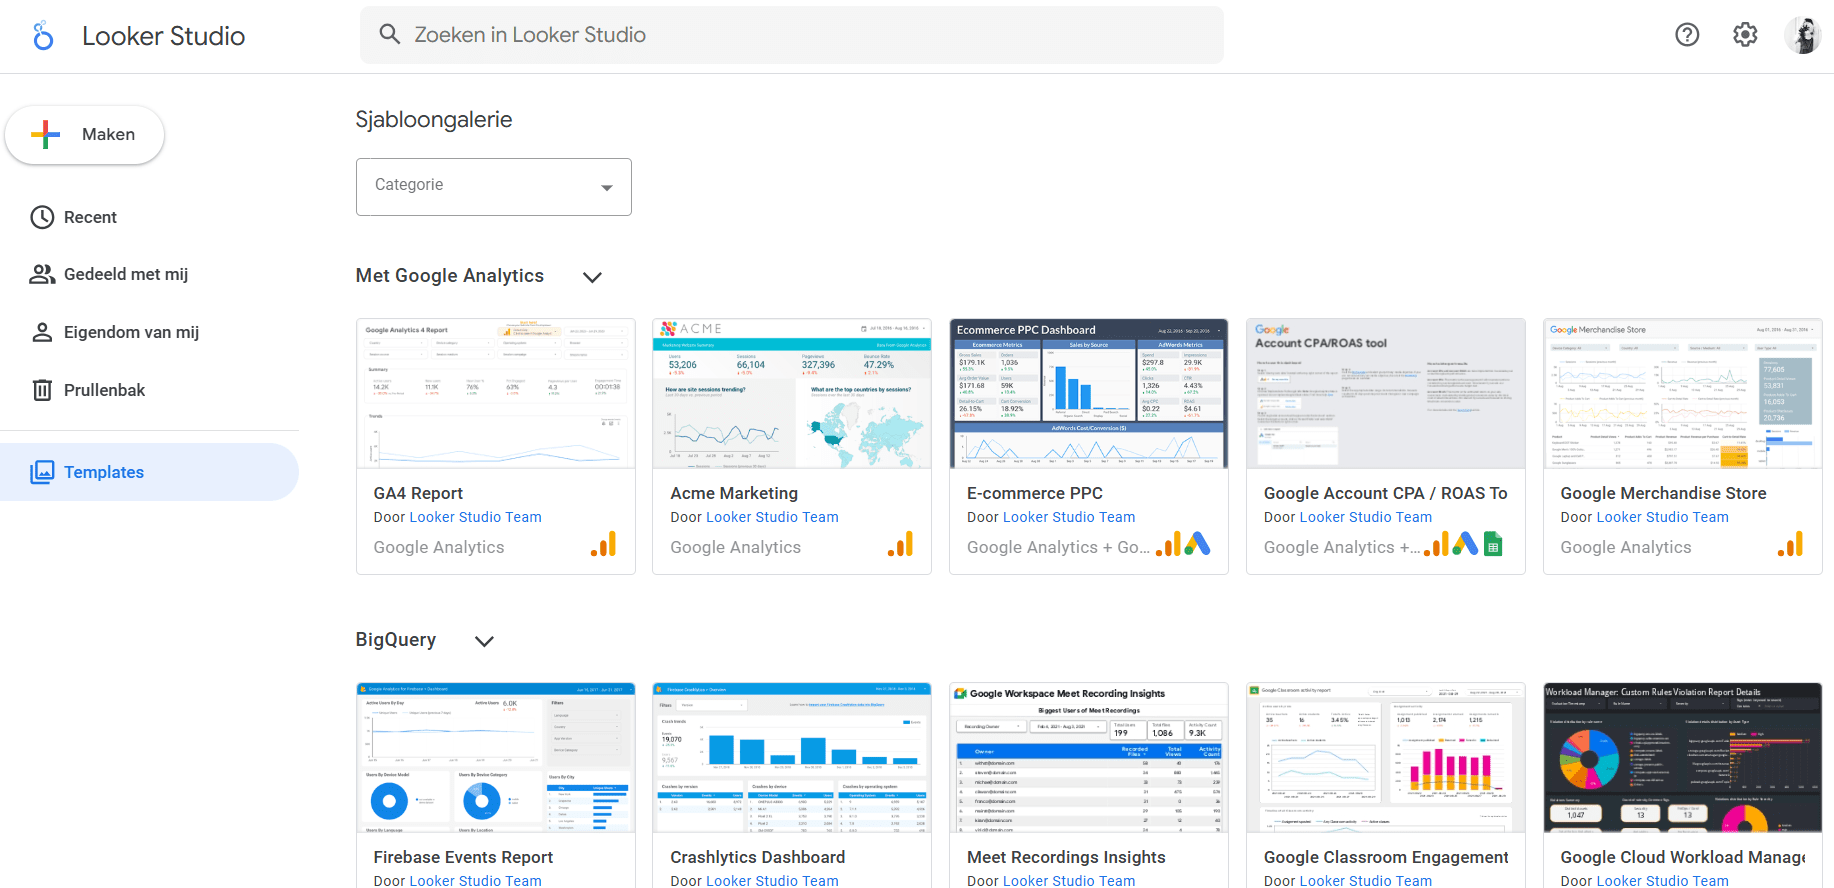Viewport: 1834px width, 888px height.
Task: Click Looker Studio Team link under E-commerce PPC
Action: pos(1069,517)
